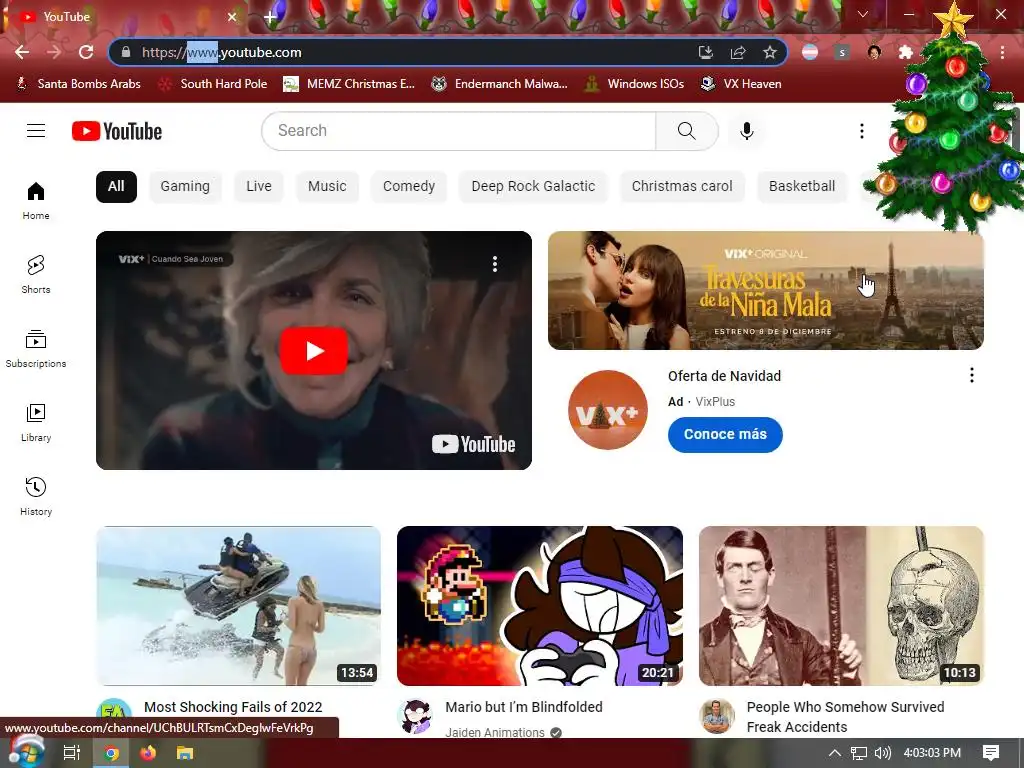Select the Comedy filter chip
This screenshot has width=1024, height=768.
click(x=409, y=186)
